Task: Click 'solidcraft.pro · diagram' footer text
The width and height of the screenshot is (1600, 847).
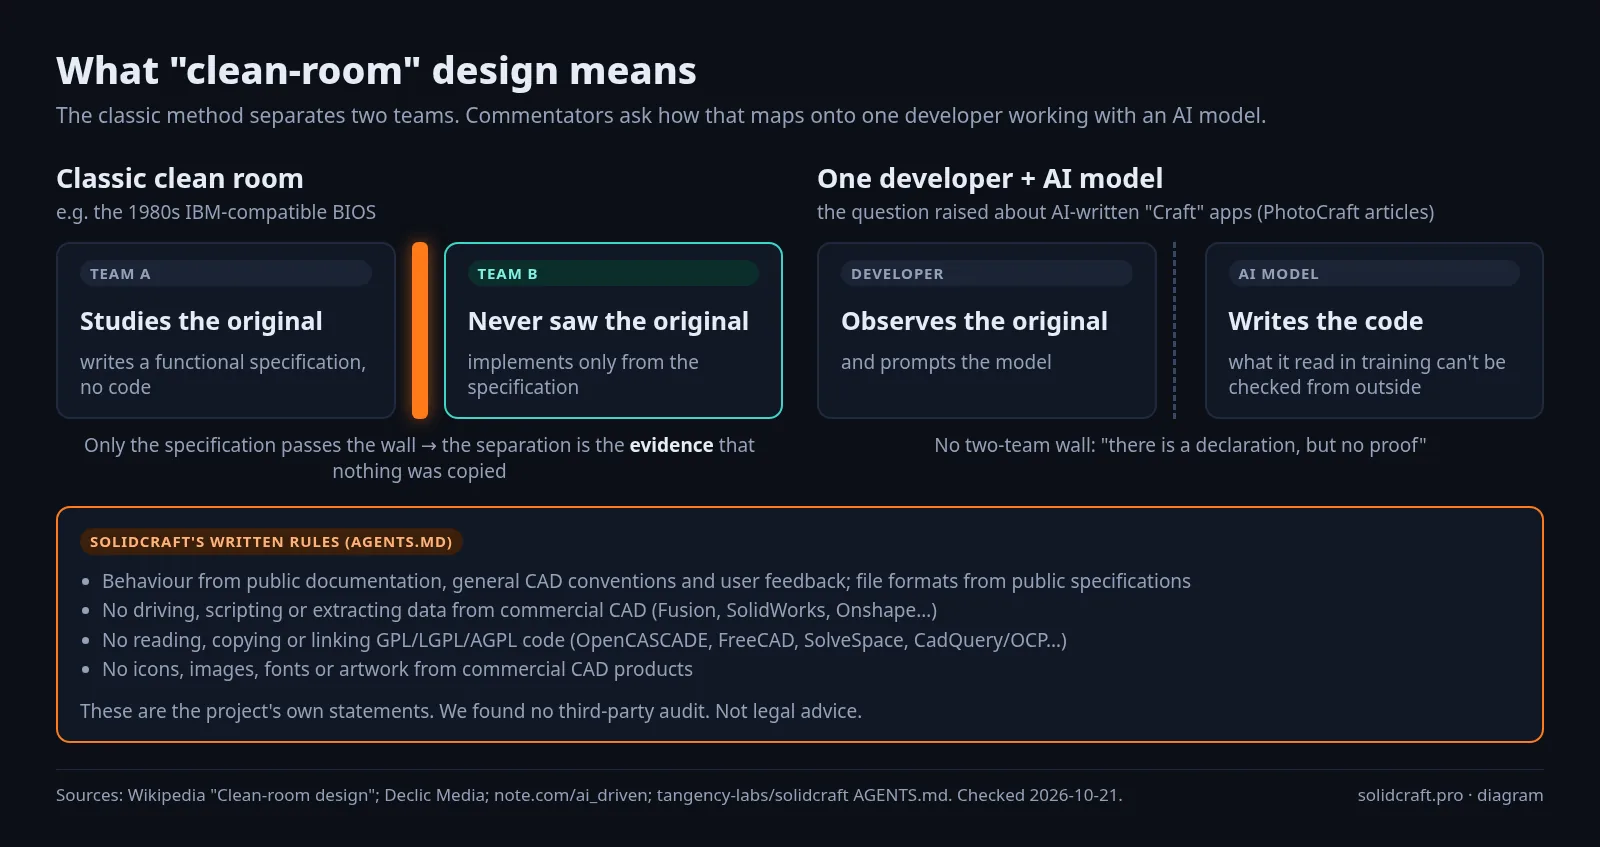Action: click(1450, 795)
